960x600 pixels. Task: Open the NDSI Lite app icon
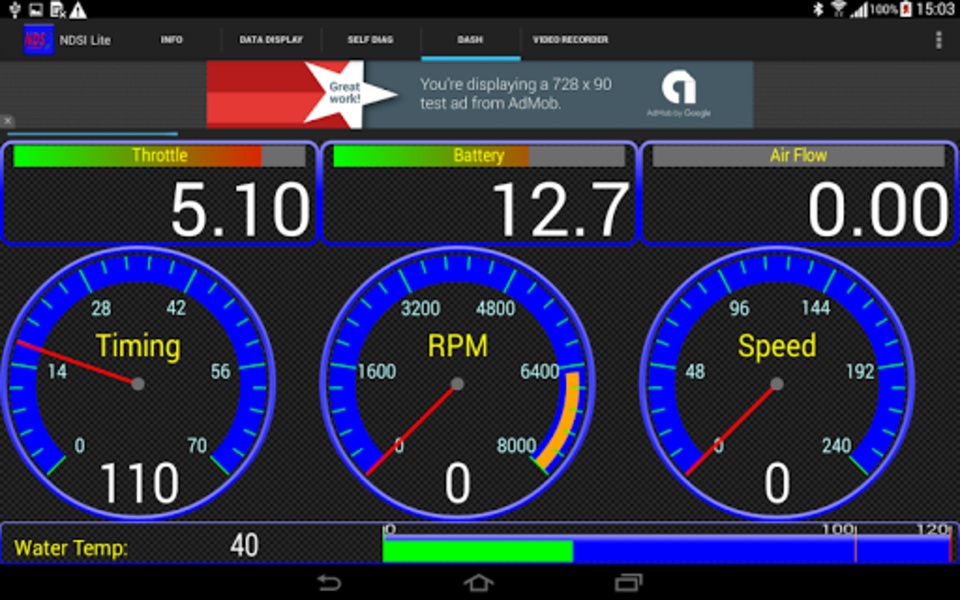[x=38, y=40]
